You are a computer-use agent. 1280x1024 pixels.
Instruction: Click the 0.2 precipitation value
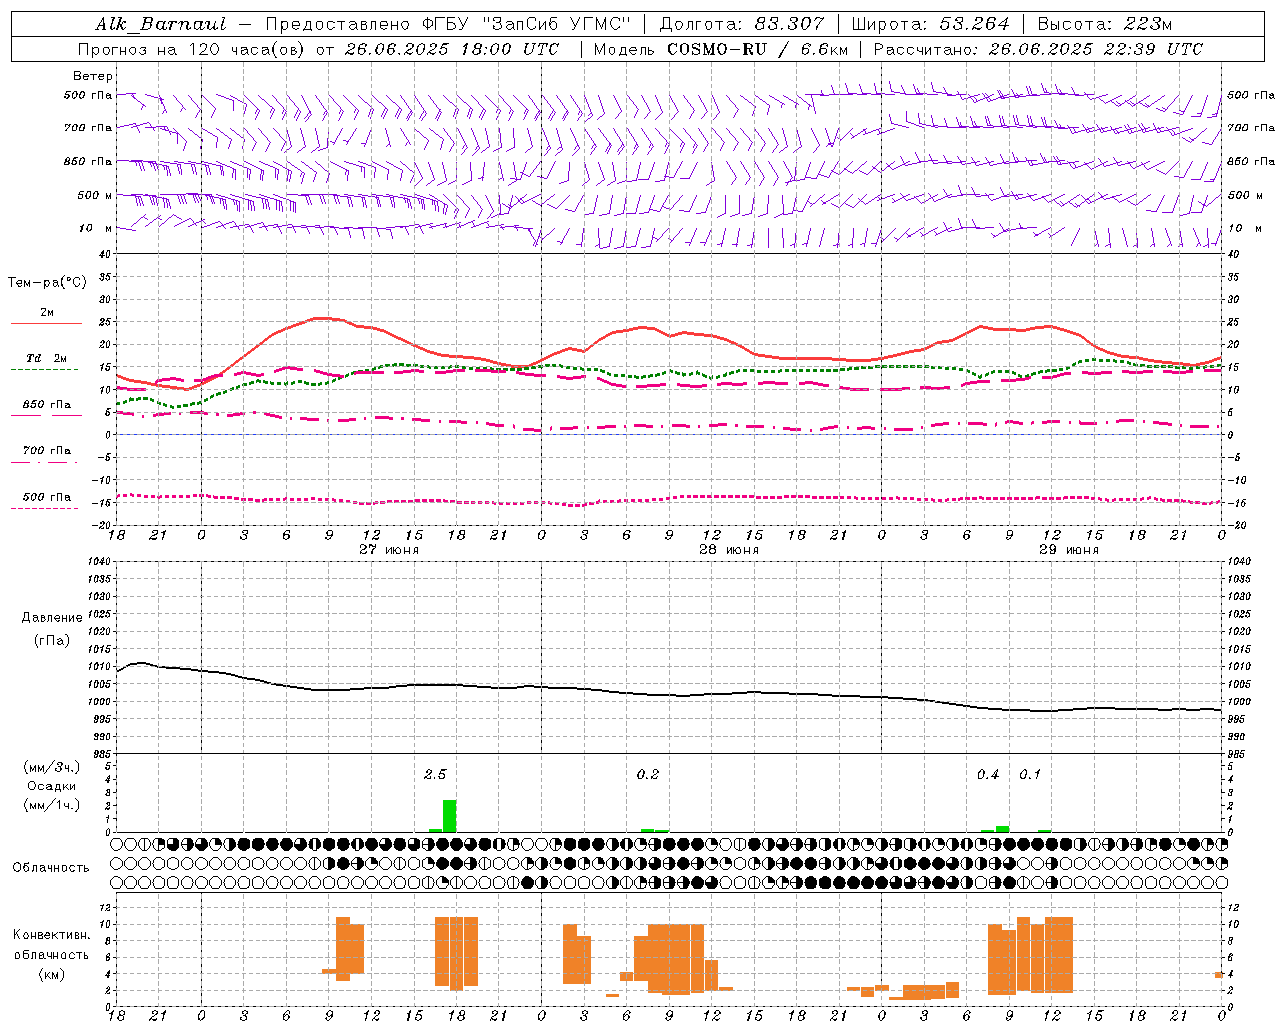pyautogui.click(x=648, y=775)
